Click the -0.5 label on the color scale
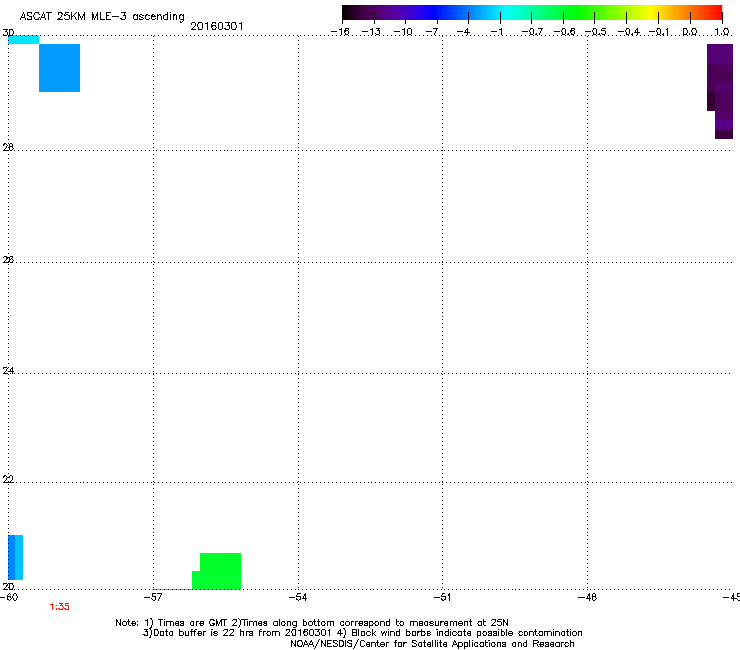Screen dimensions: 740x650 595,32
